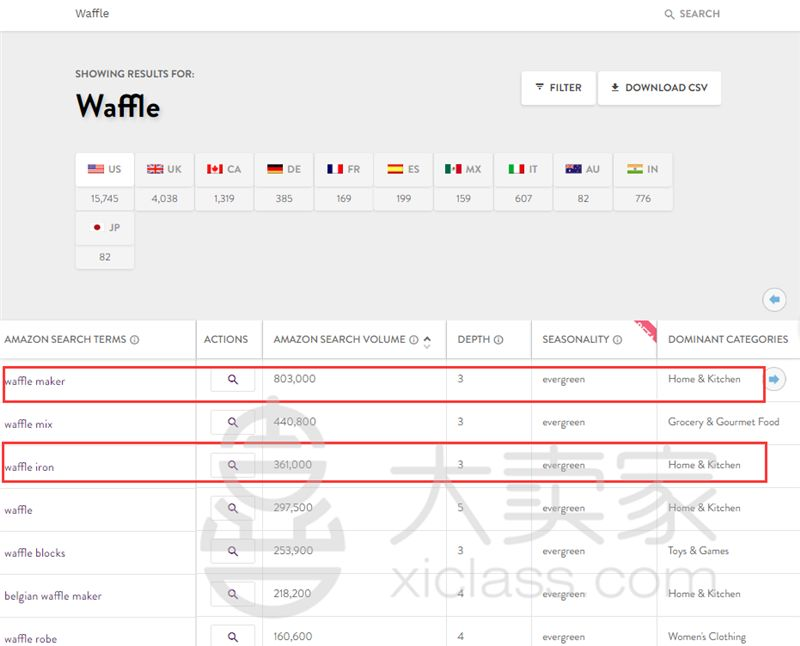Click search action icon for waffle blocks
Screen dimensions: 800x646
[233, 551]
